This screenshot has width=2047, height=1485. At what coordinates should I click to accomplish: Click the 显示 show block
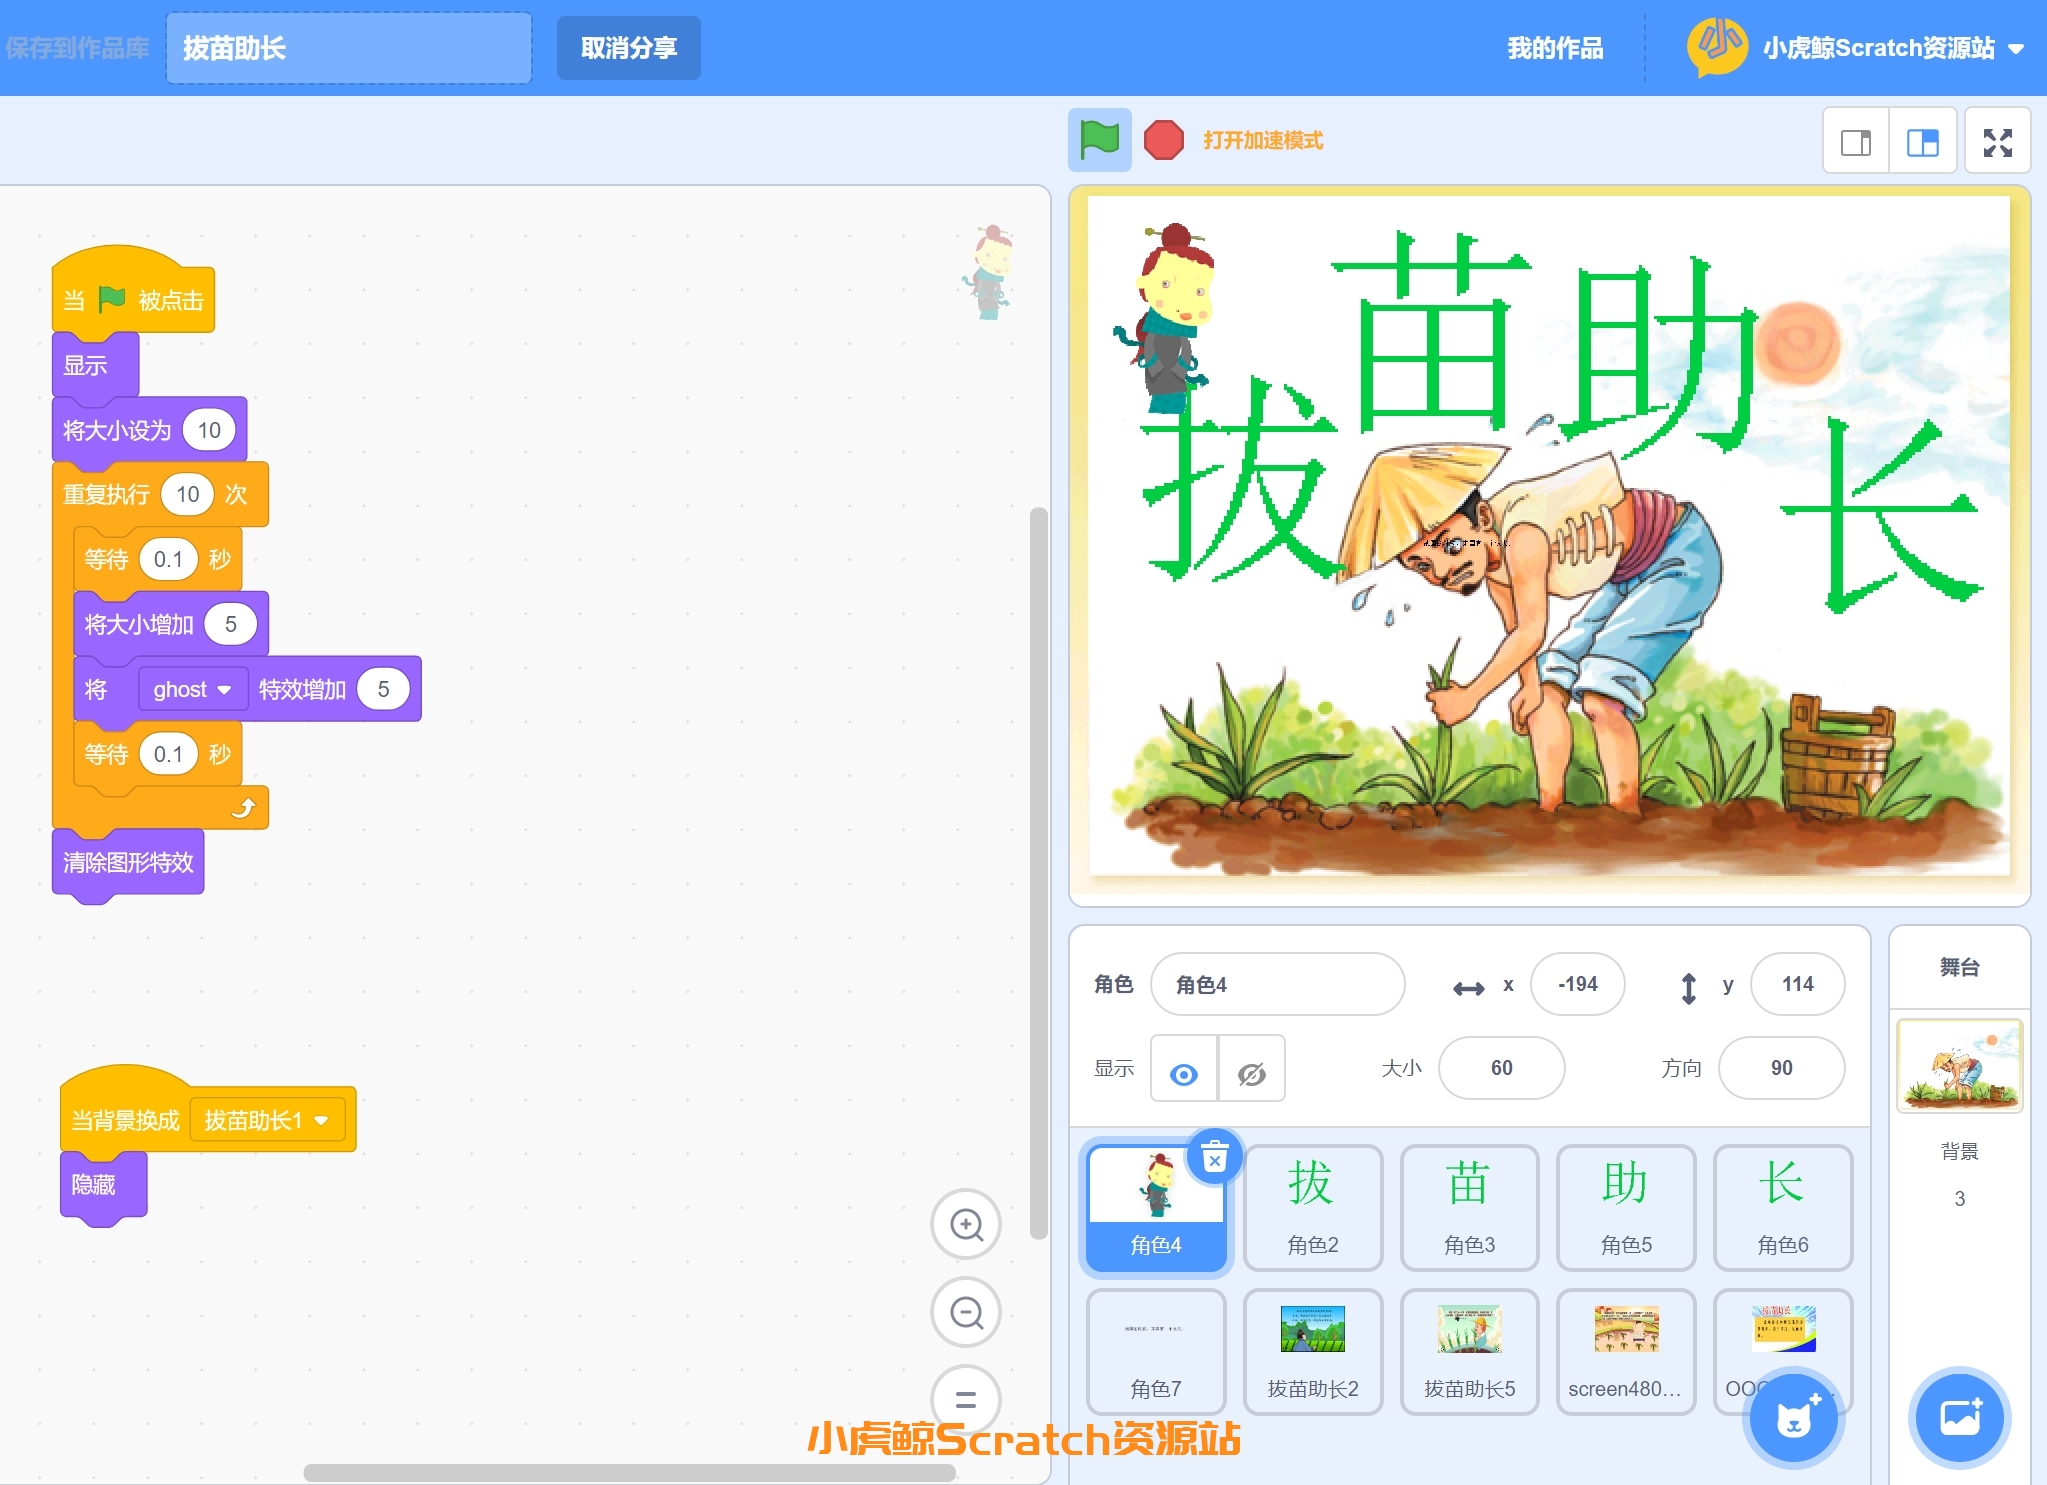[95, 366]
